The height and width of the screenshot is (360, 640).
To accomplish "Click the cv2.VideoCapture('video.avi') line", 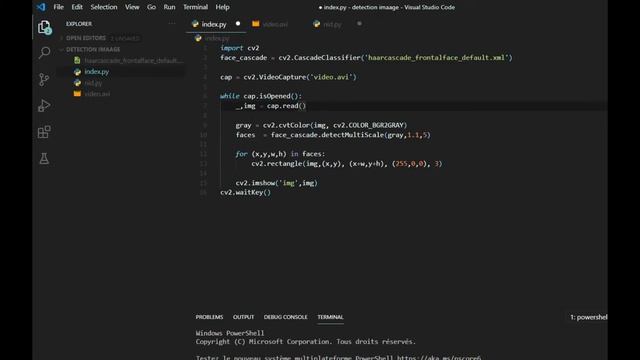I will (288, 77).
